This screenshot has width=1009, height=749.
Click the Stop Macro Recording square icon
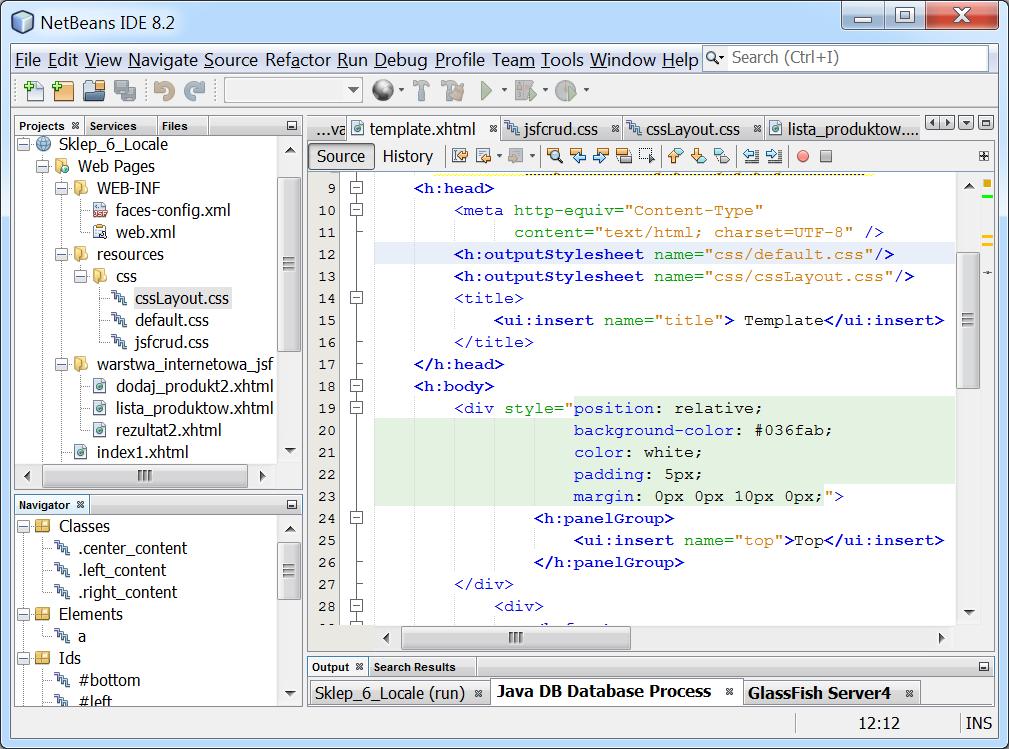826,156
